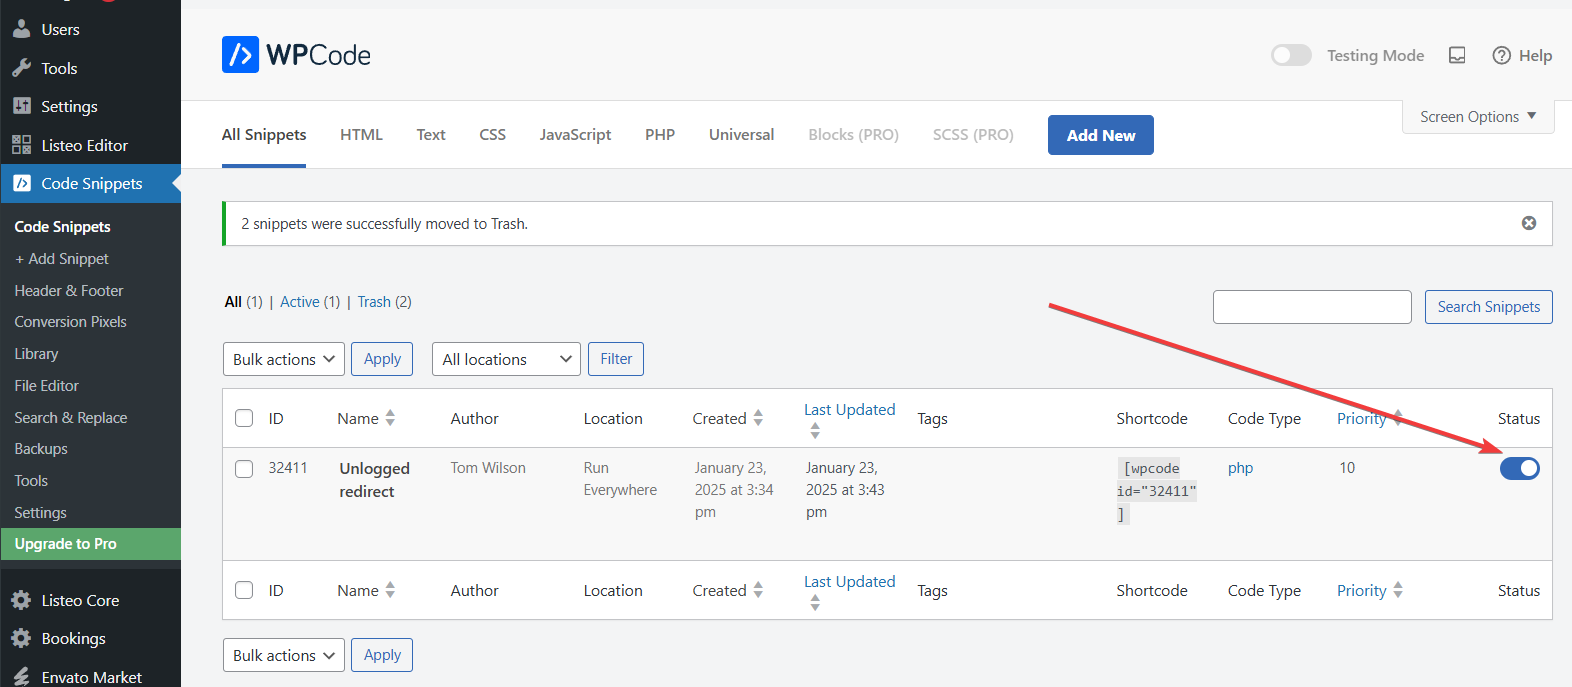
Task: Switch to the JavaScript tab
Action: click(x=575, y=135)
